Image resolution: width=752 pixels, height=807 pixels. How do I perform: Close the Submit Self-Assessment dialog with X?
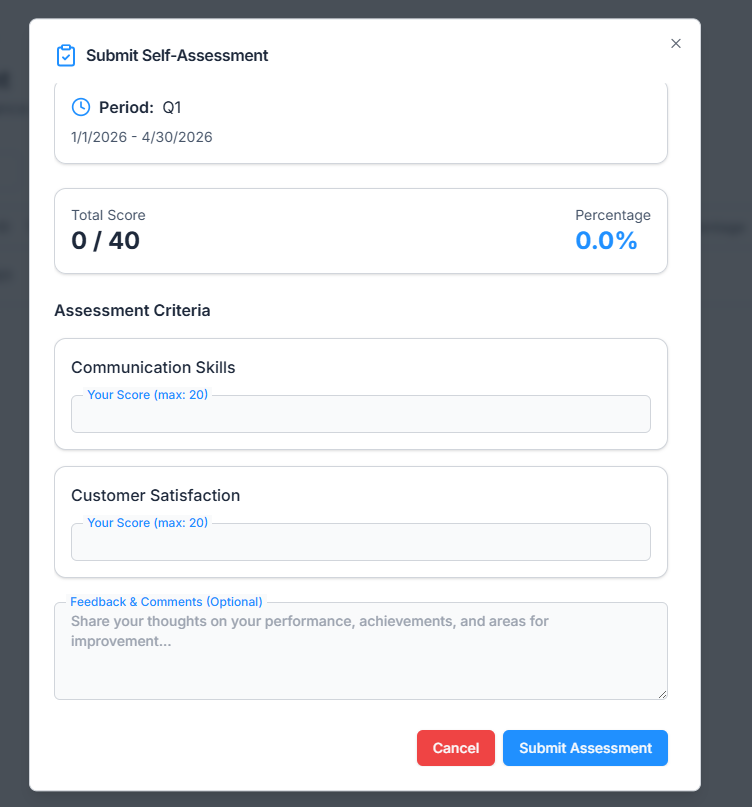click(676, 43)
